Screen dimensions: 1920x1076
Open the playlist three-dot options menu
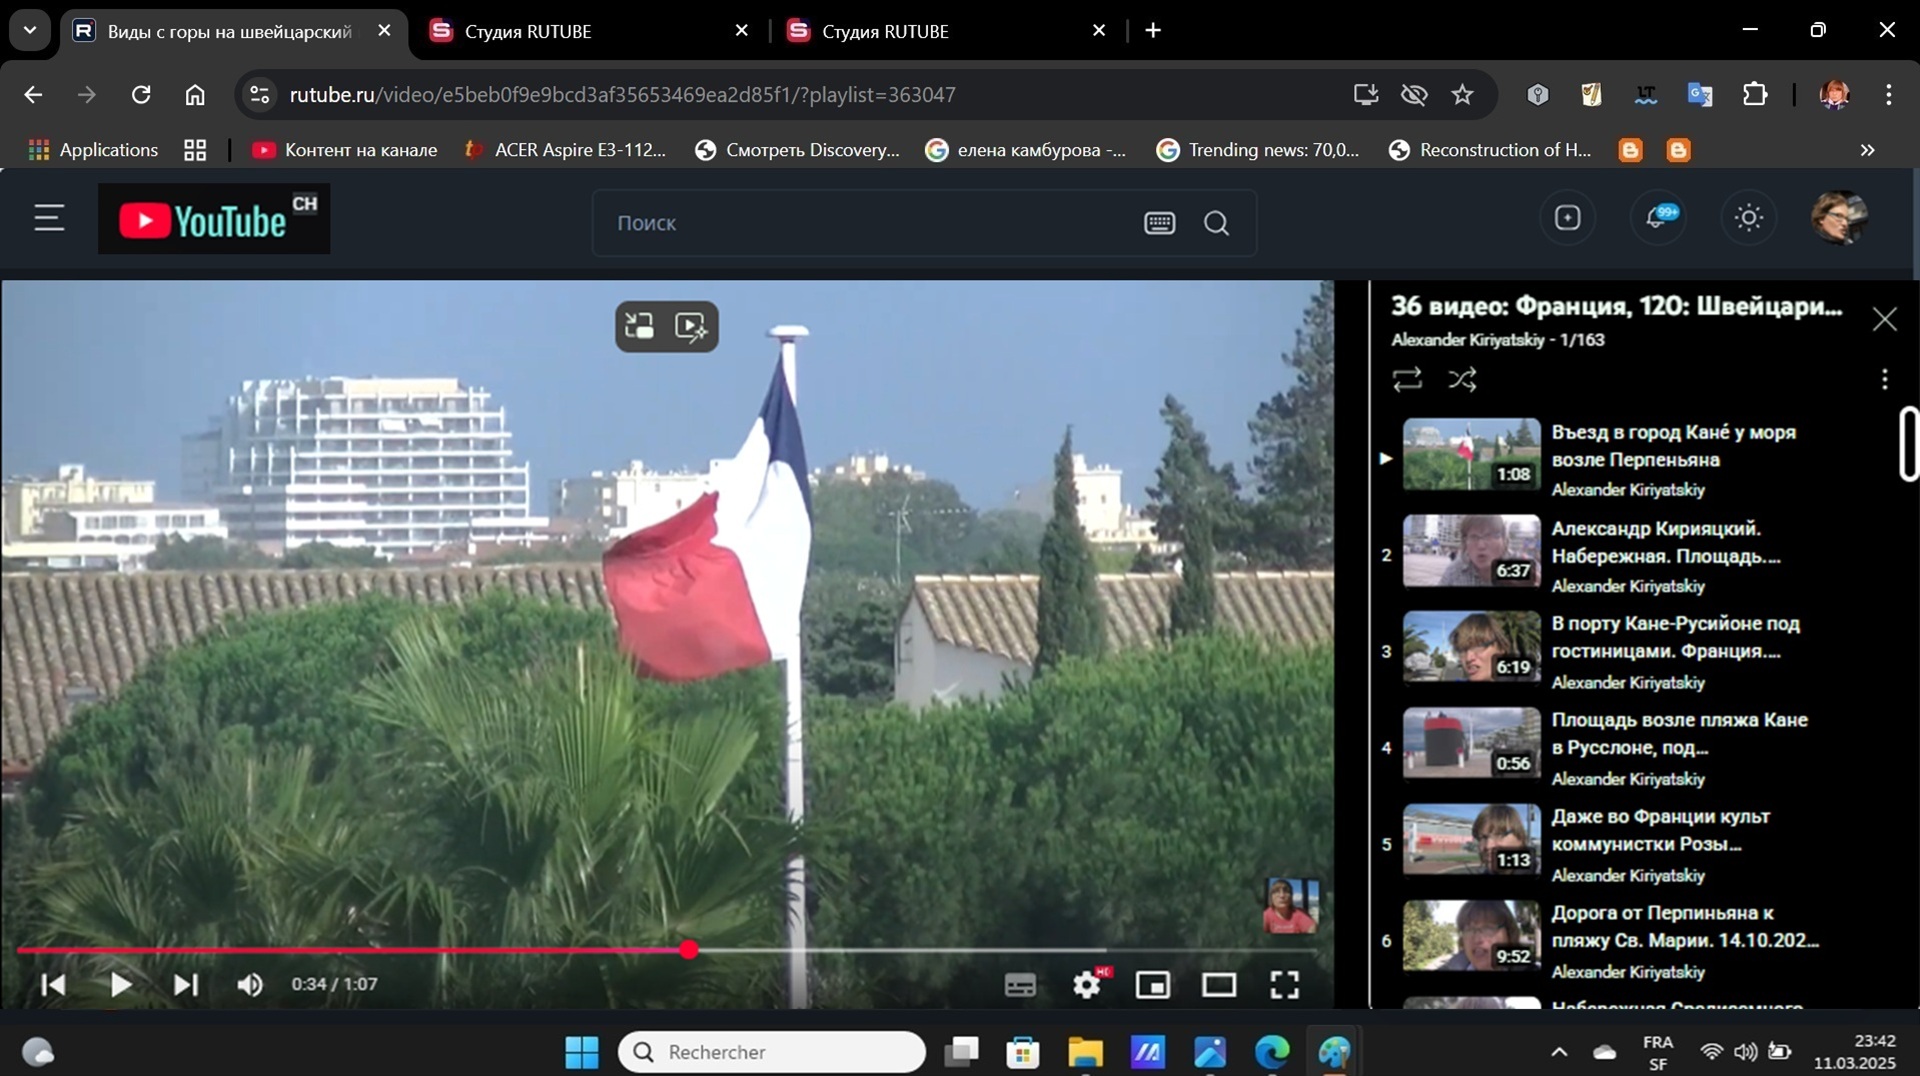click(x=1885, y=379)
